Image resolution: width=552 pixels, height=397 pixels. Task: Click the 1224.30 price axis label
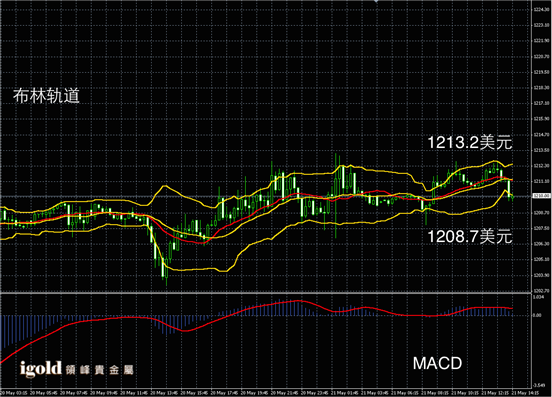coord(541,10)
